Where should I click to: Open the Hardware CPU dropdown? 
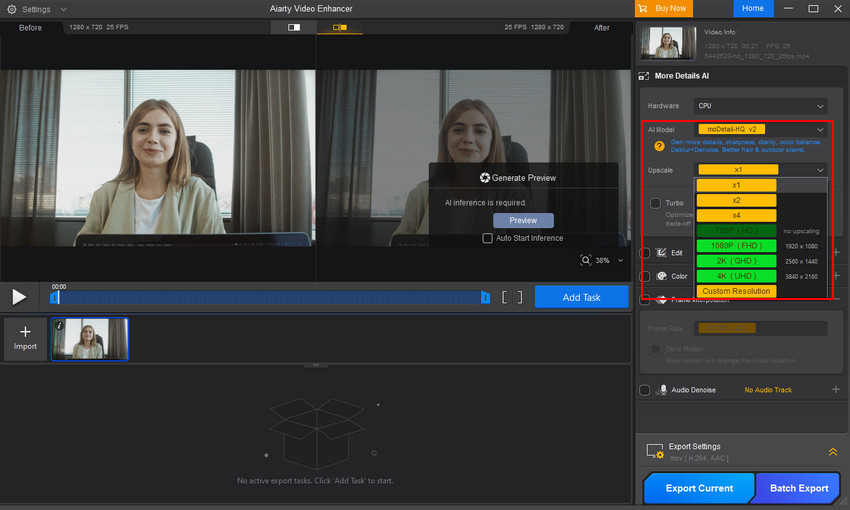click(x=760, y=106)
